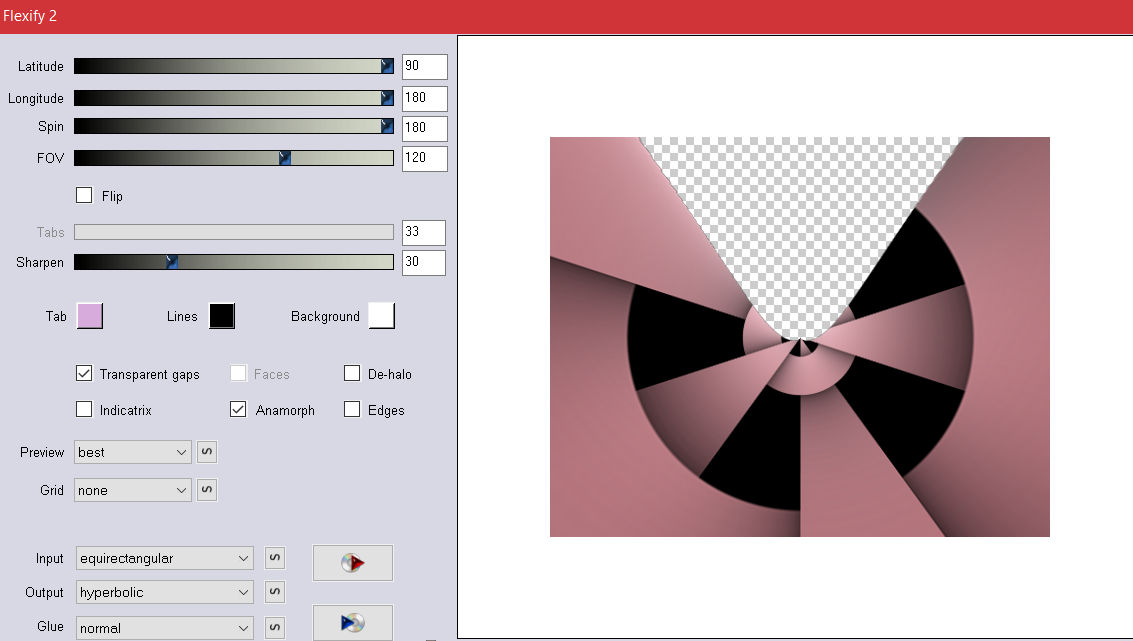Click the S button beside Preview dropdown
Viewport: 1133px width, 641px height.
207,452
